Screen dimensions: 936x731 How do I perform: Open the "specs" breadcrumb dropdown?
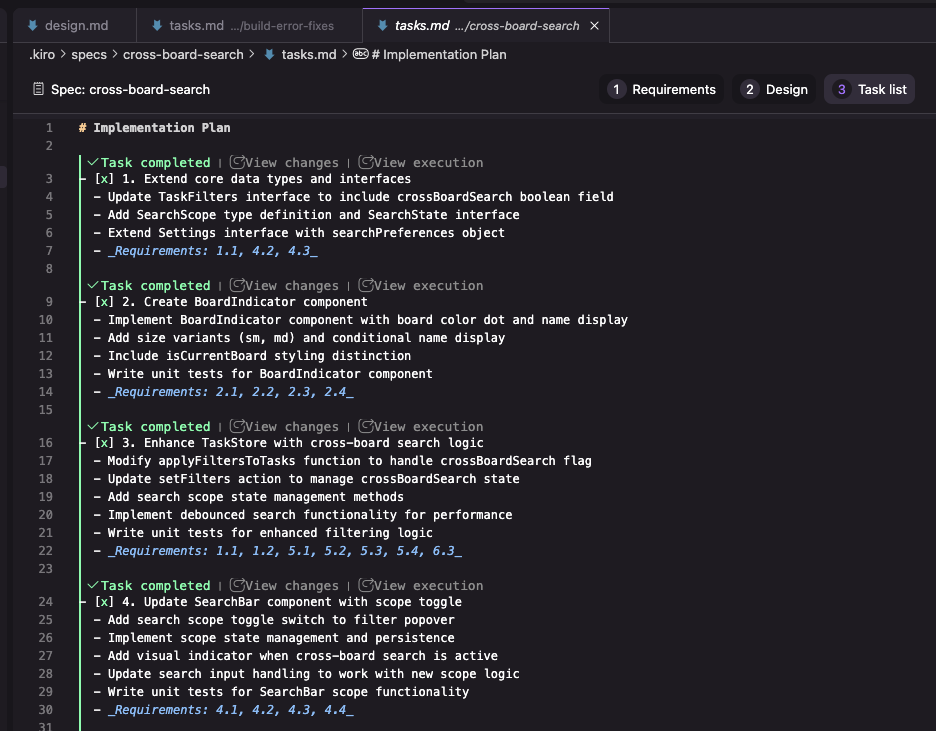(90, 55)
